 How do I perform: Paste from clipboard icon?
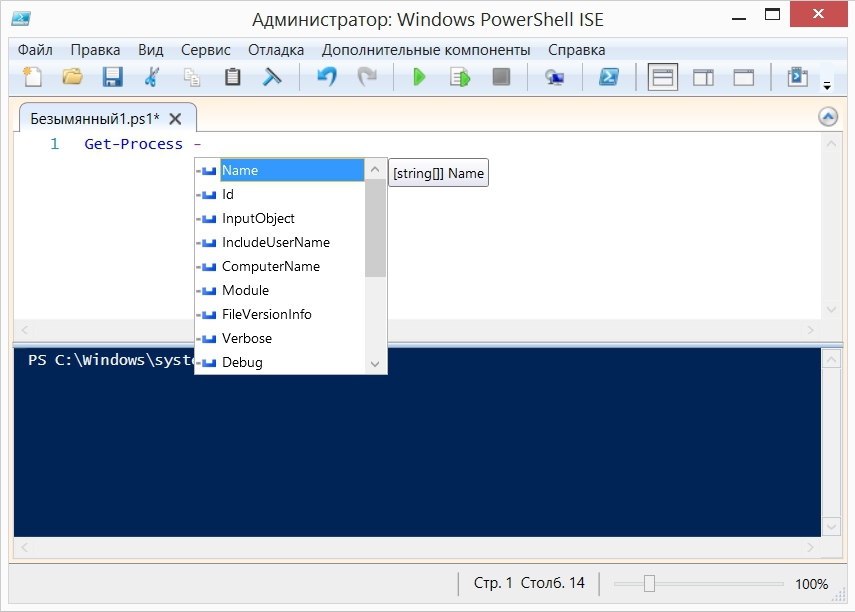(x=232, y=77)
